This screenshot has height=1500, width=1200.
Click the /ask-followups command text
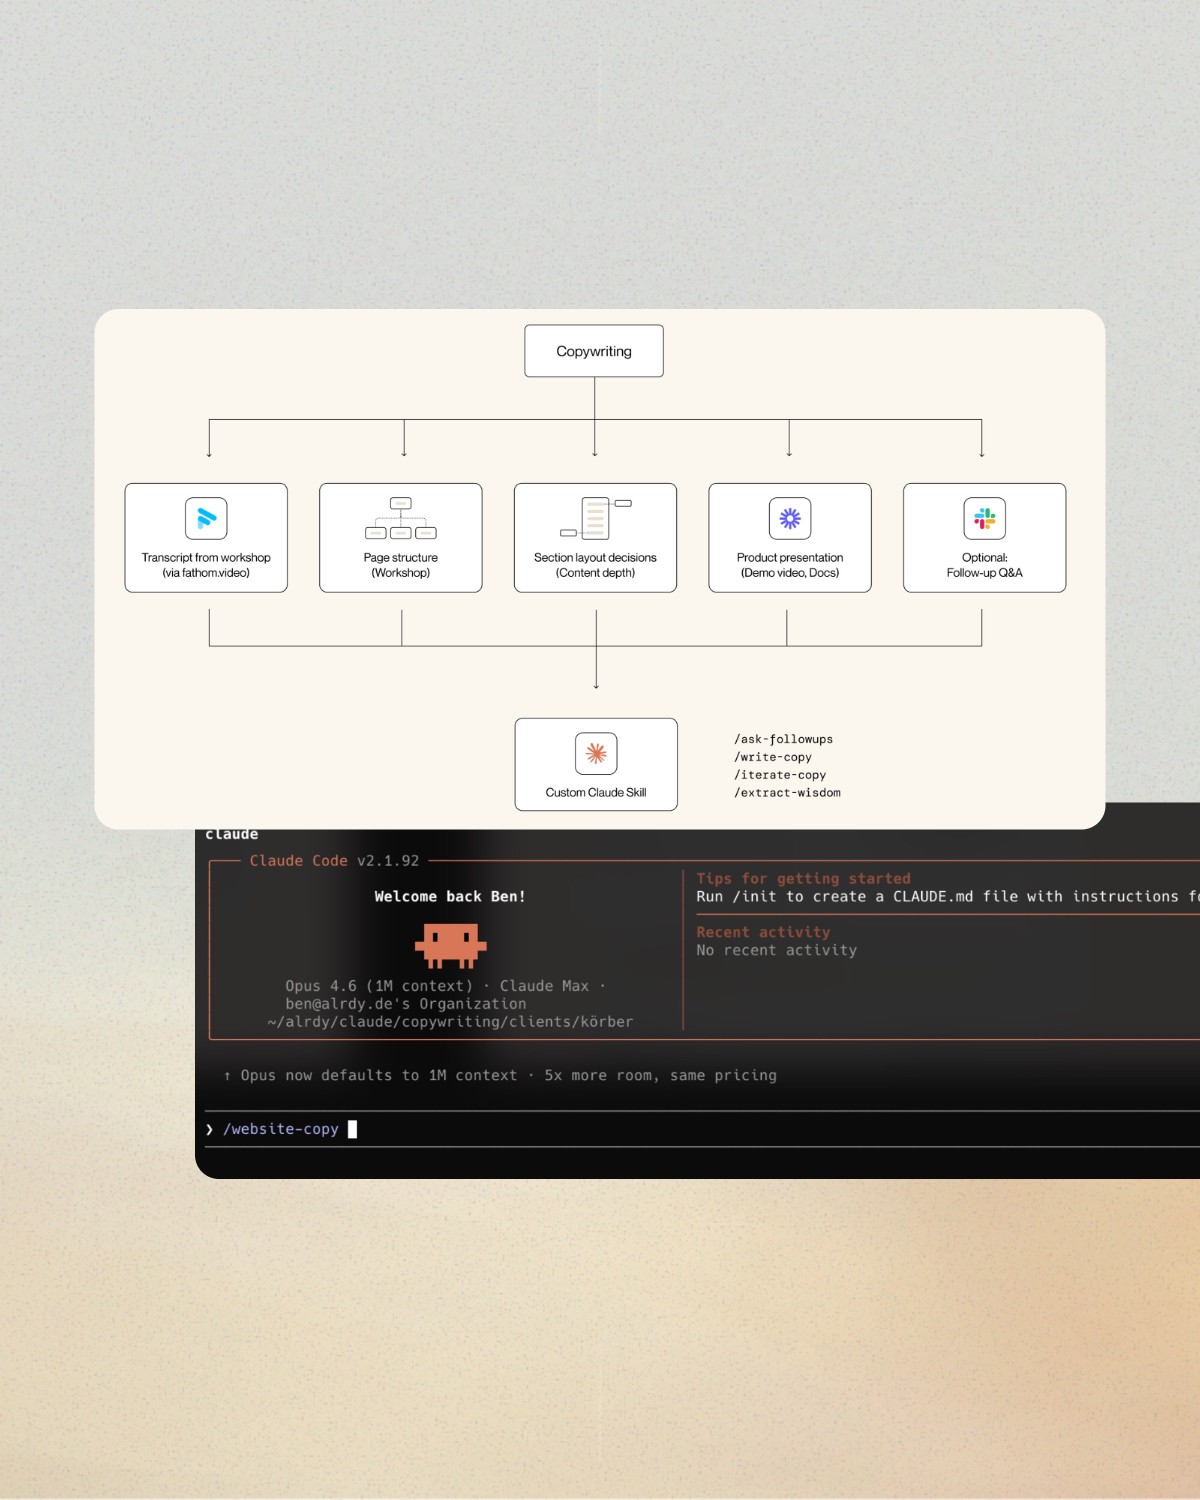click(x=784, y=739)
